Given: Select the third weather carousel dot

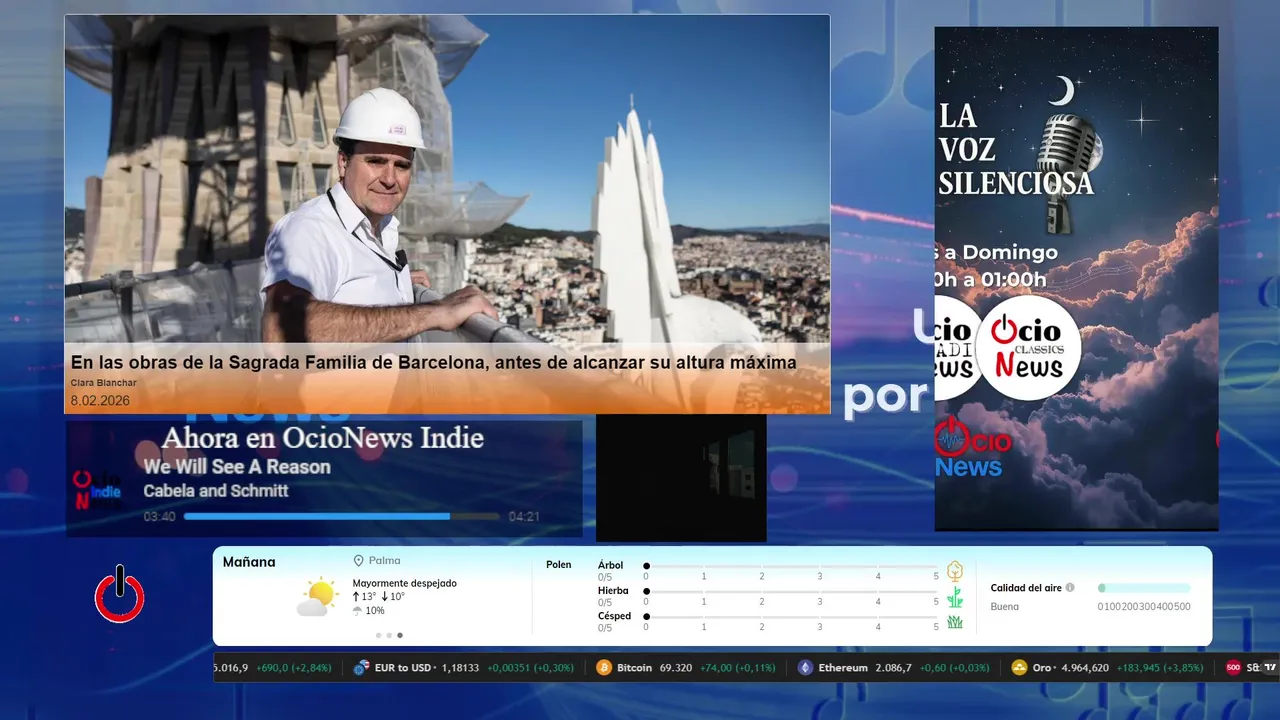Looking at the screenshot, I should coord(400,635).
